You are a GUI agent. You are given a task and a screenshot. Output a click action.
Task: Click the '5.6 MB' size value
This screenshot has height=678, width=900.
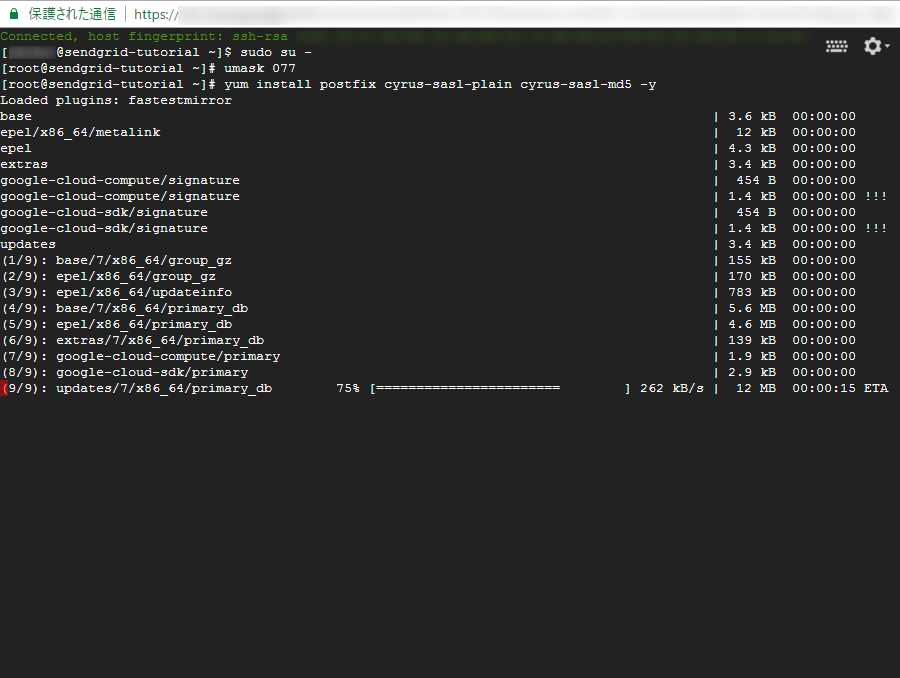[x=752, y=309]
